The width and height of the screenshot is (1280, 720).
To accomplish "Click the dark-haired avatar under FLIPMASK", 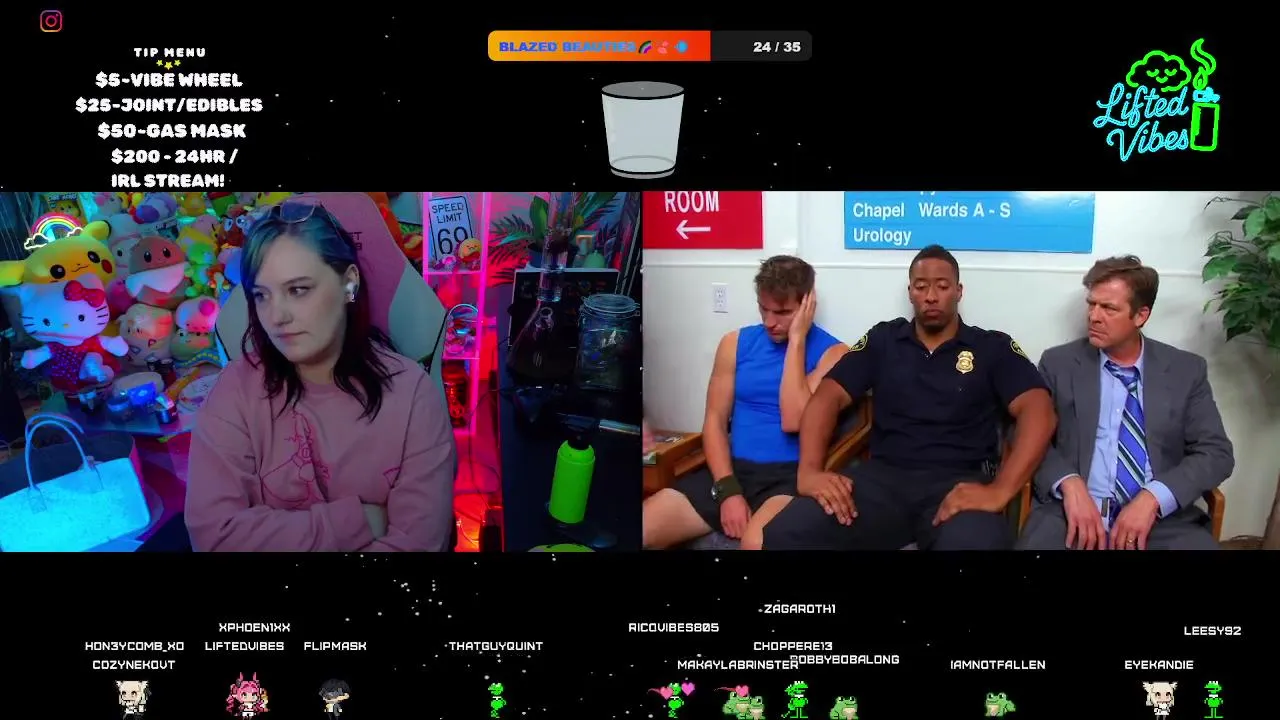I will click(x=334, y=697).
